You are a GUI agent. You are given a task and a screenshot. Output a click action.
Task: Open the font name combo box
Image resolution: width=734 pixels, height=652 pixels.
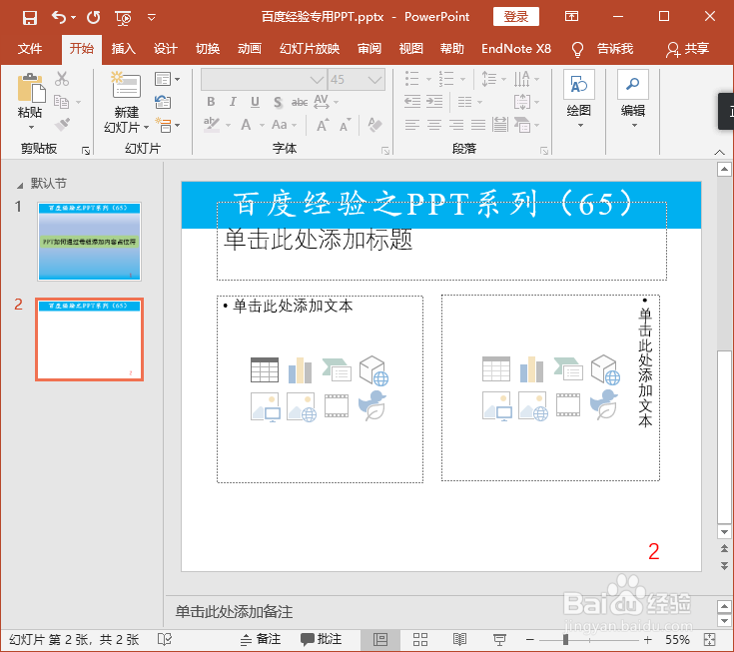click(x=264, y=80)
